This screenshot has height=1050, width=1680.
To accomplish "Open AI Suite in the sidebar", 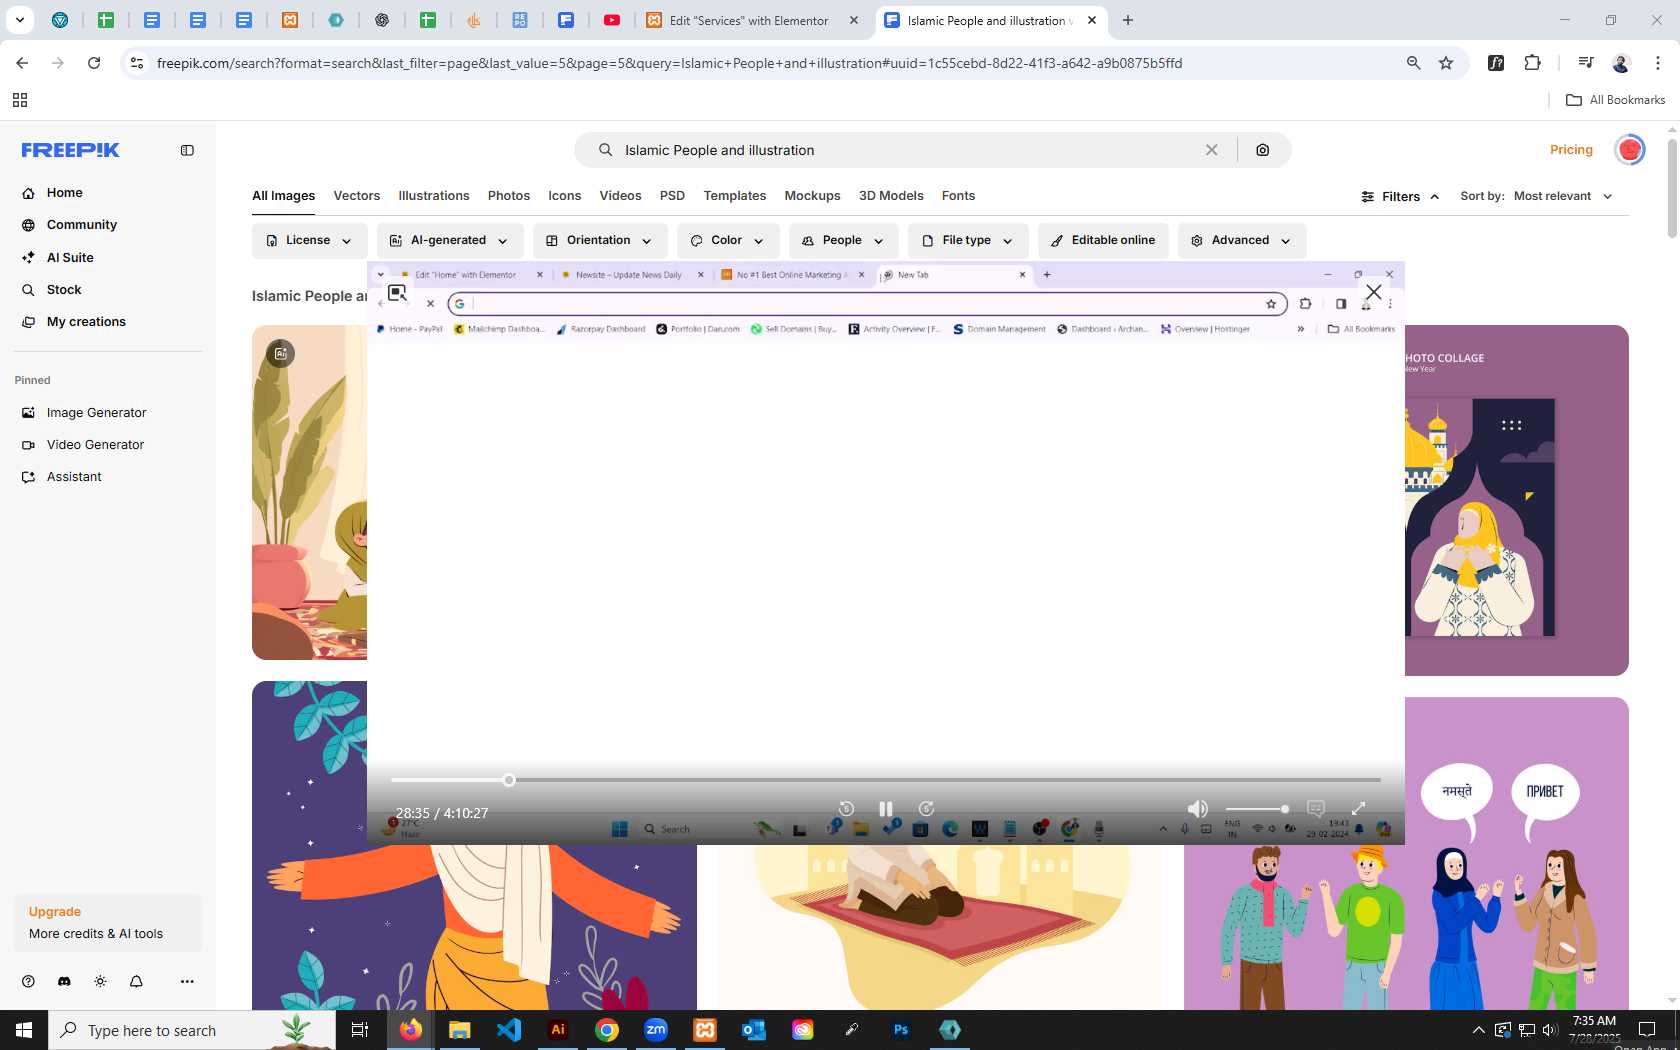I will click(x=69, y=257).
